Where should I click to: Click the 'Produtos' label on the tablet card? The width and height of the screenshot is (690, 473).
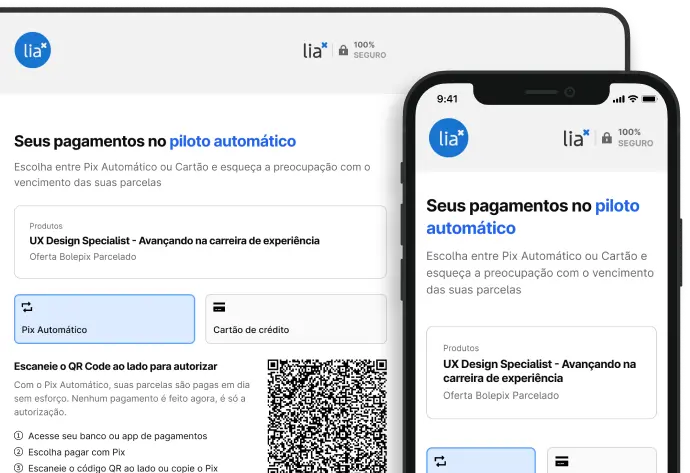(x=46, y=226)
